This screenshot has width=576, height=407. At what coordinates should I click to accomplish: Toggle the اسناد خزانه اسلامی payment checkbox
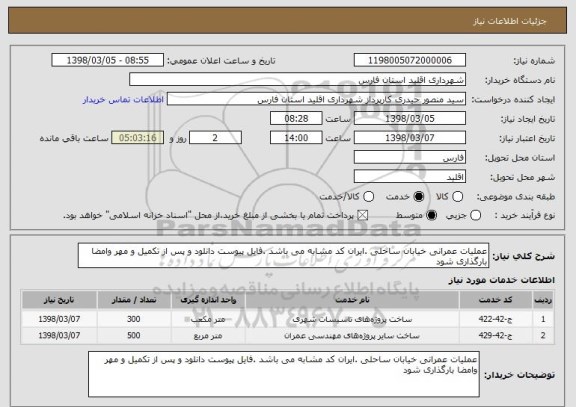pyautogui.click(x=363, y=215)
